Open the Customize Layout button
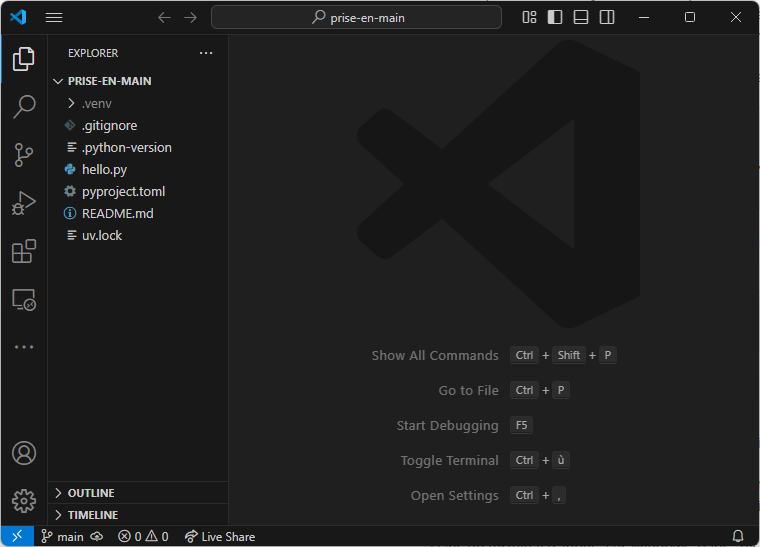760x547 pixels. pos(529,17)
